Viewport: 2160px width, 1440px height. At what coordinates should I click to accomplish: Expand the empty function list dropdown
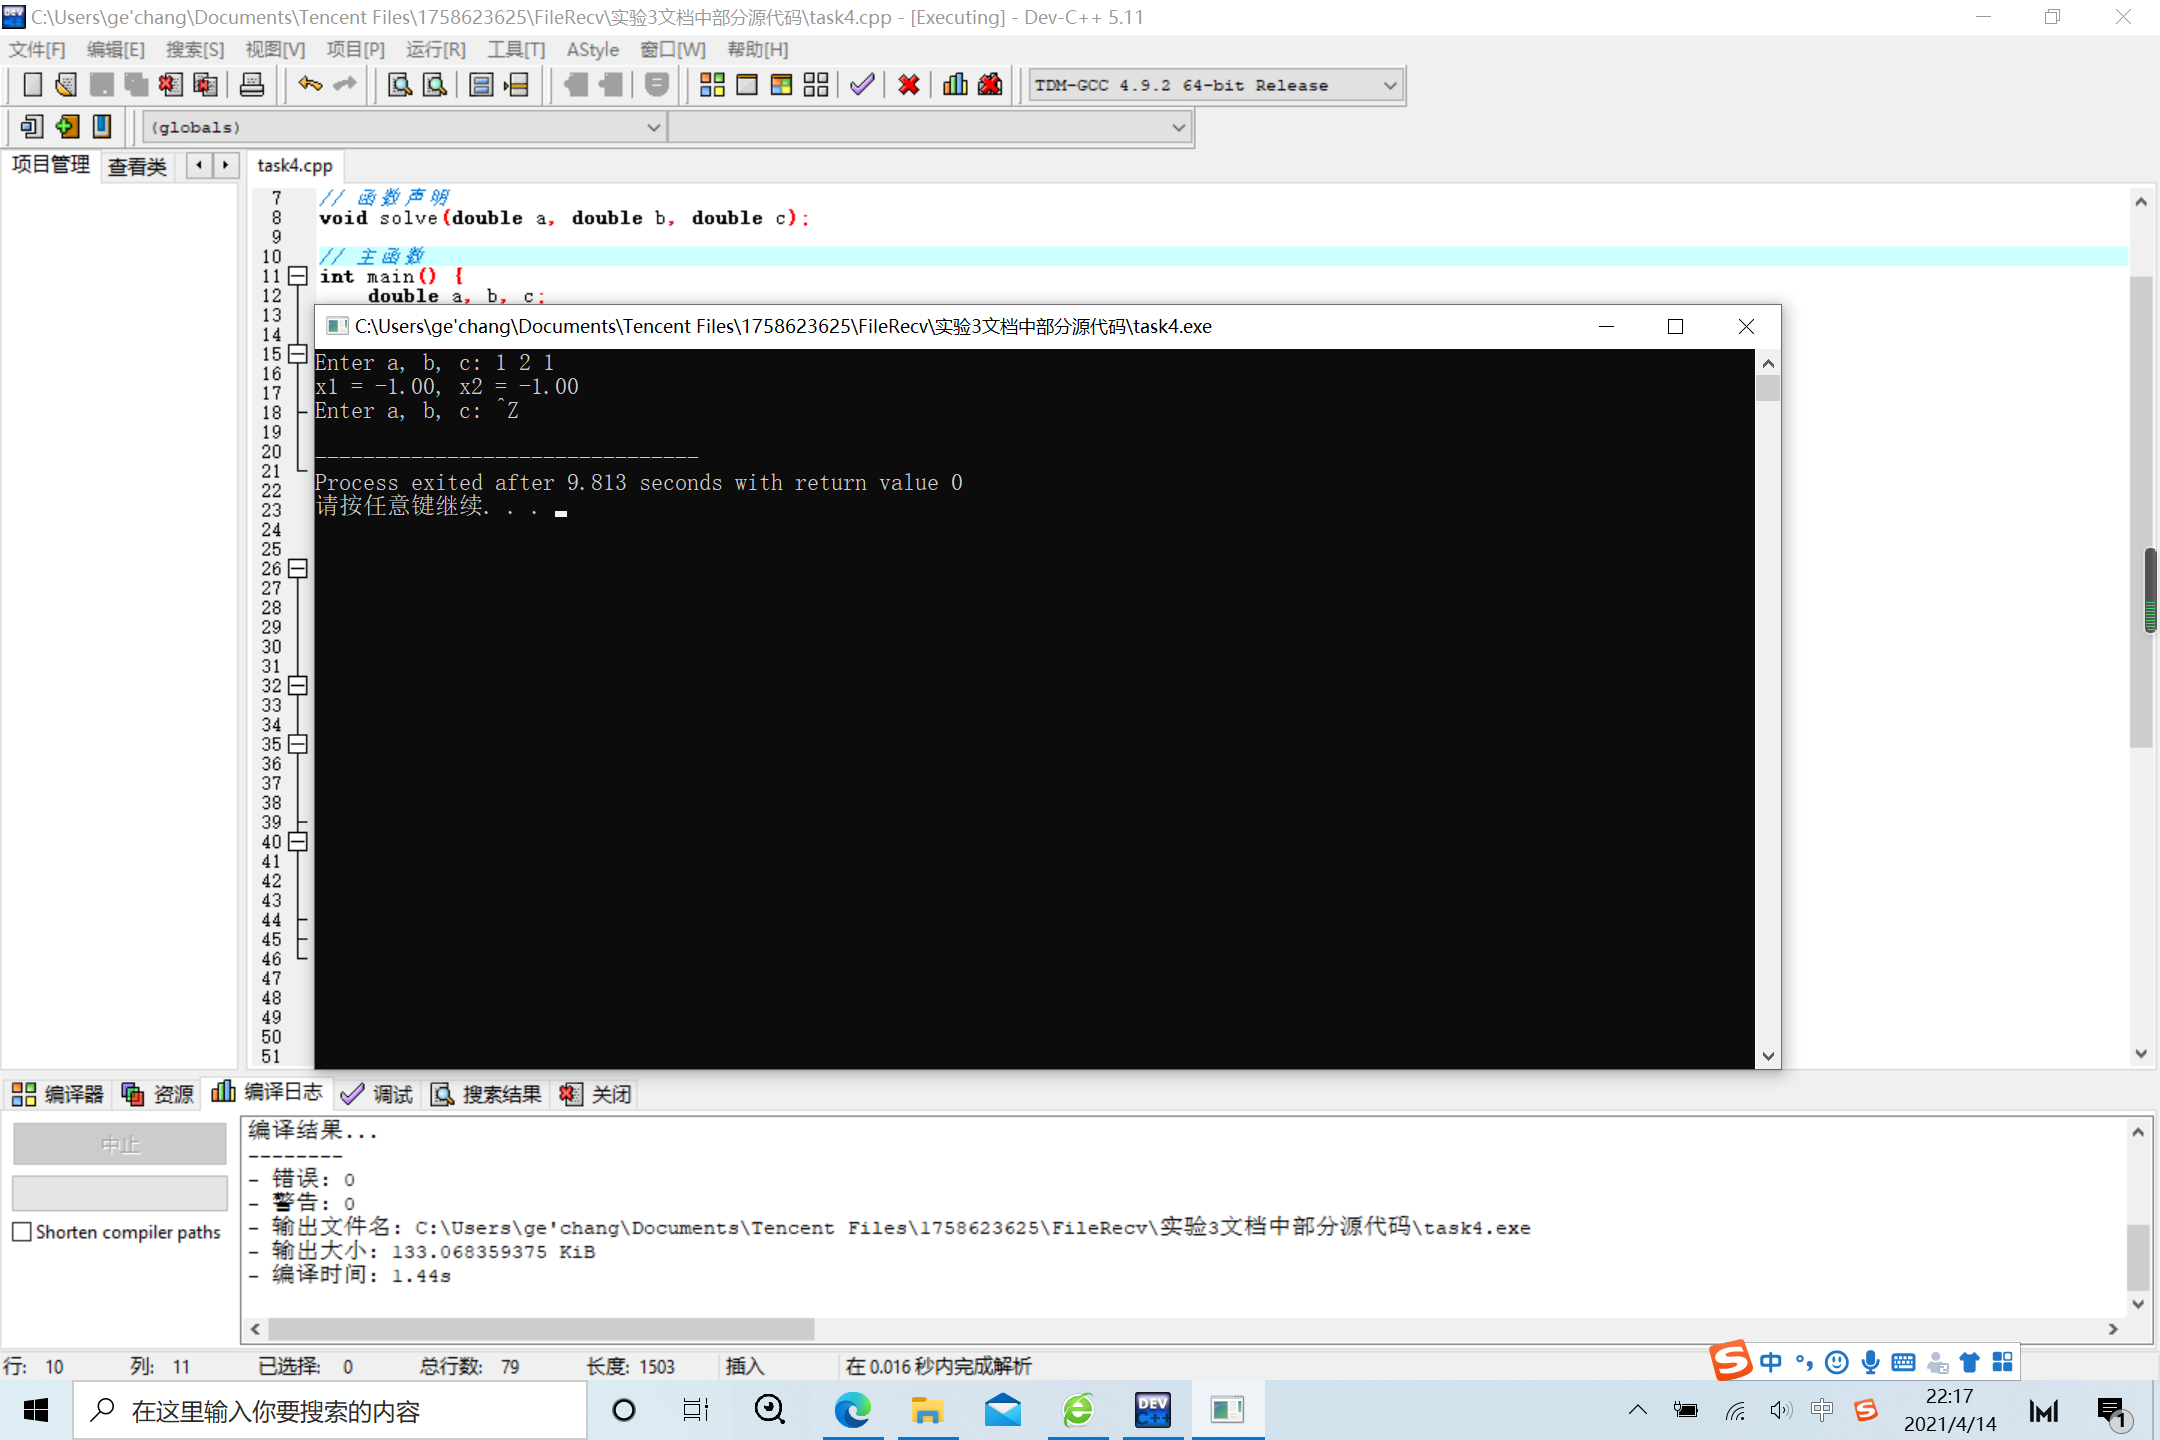point(1178,128)
